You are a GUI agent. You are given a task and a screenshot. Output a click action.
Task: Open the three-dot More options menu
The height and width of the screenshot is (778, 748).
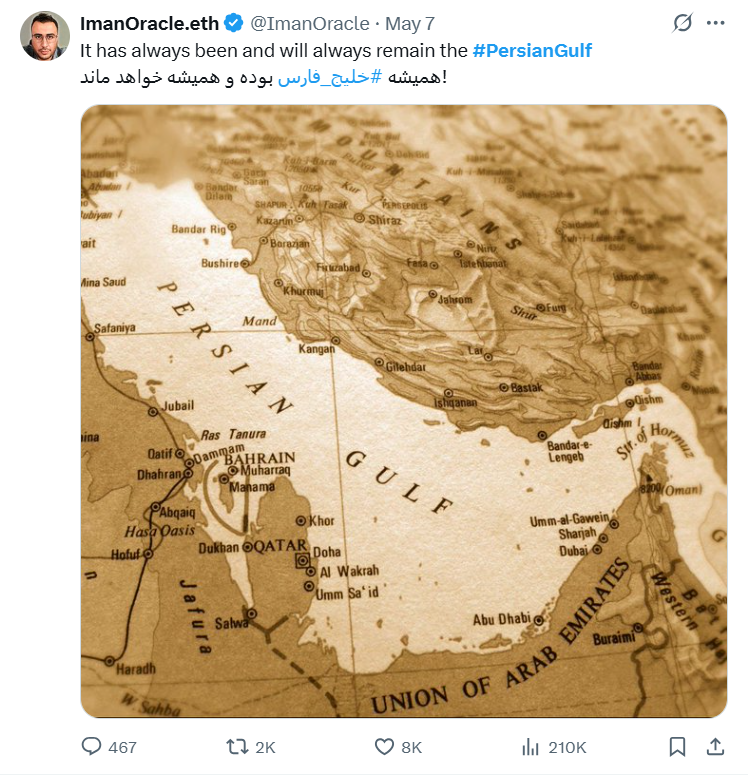(x=715, y=23)
